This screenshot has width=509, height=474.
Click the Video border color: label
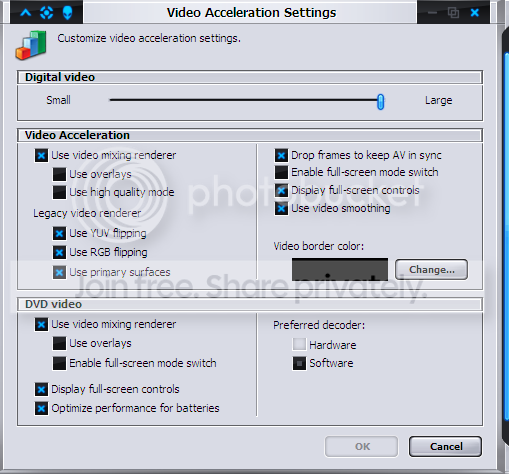coord(319,246)
